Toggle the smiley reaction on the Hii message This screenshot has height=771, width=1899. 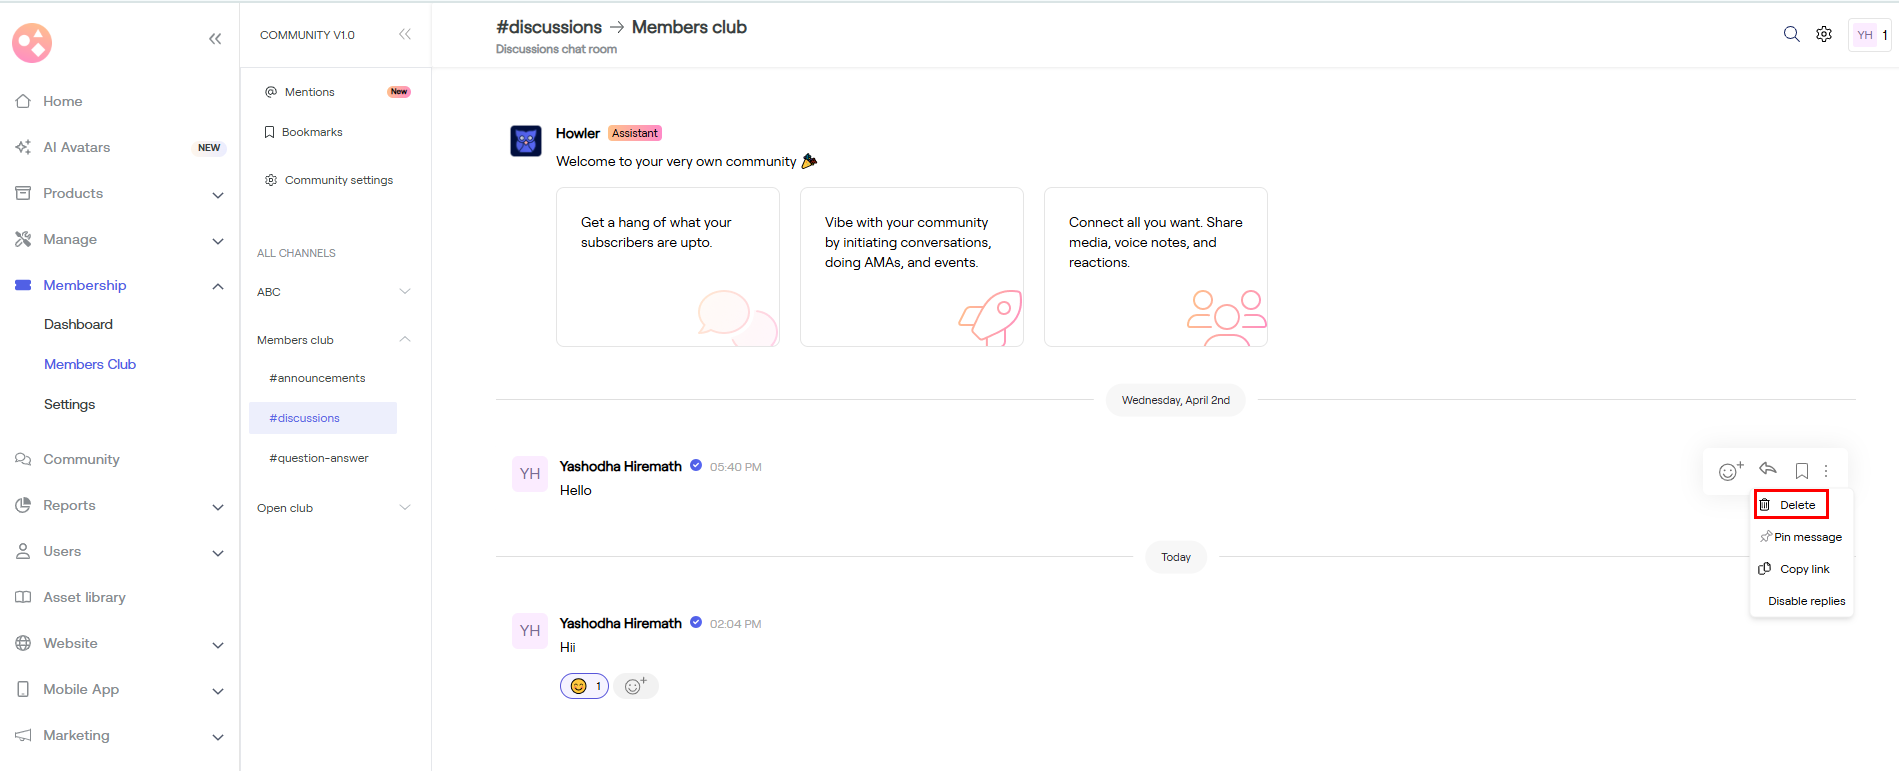[x=584, y=686]
